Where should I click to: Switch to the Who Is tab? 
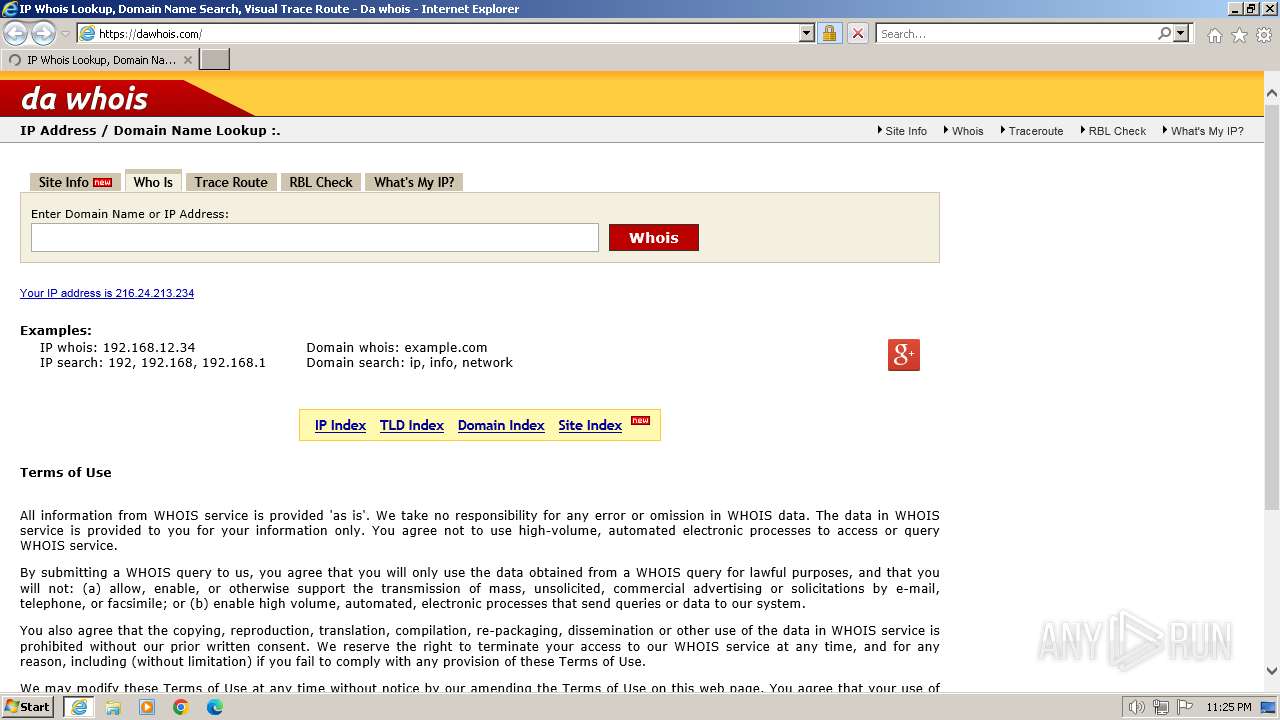pos(153,181)
